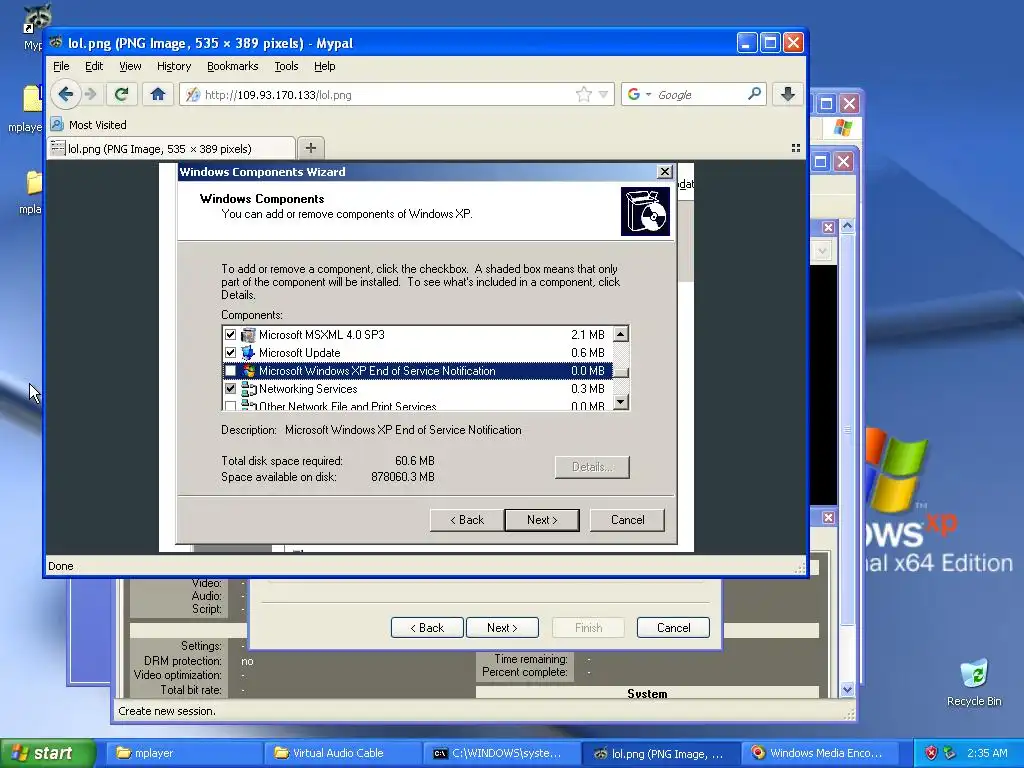Open the search engine selector dropdown arrow
Image resolution: width=1024 pixels, height=768 pixels.
tap(648, 95)
